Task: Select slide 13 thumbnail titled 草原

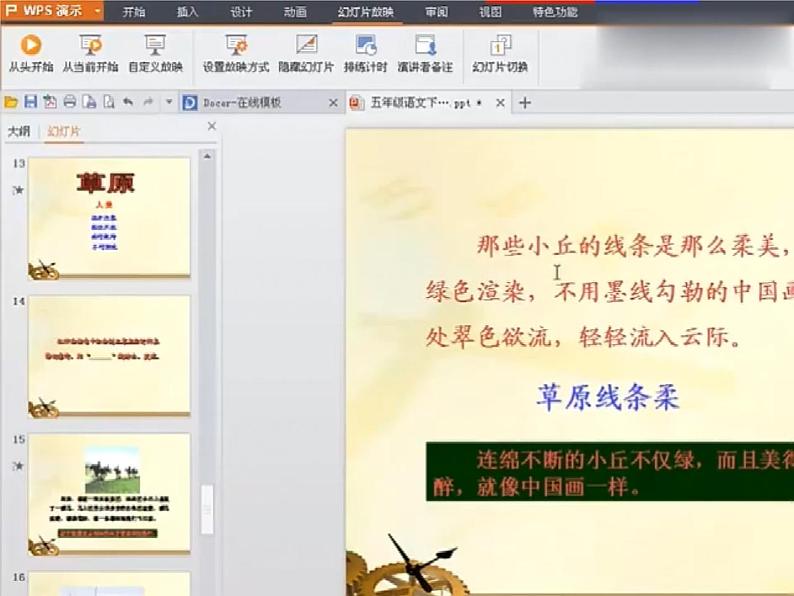Action: click(x=108, y=216)
